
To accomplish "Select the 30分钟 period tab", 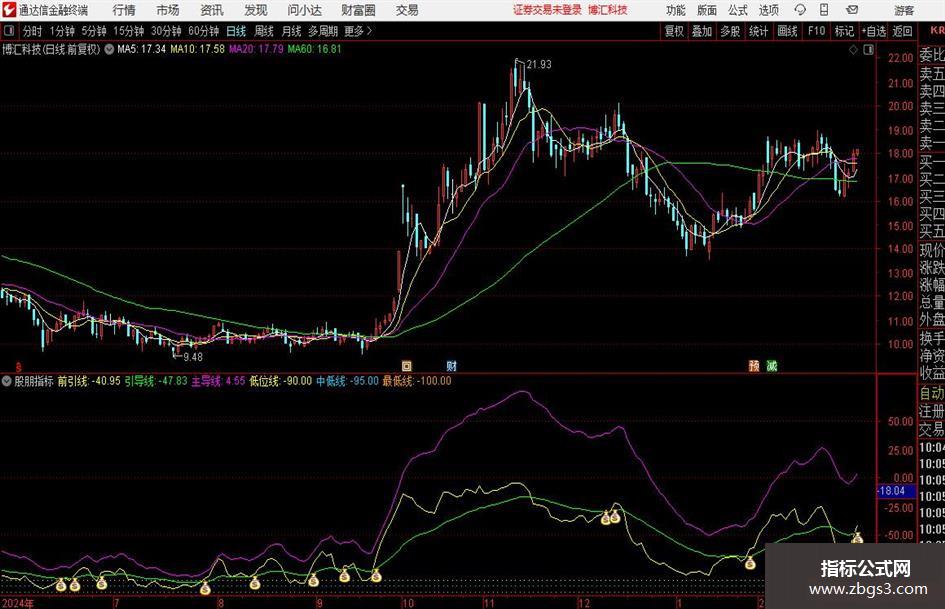I will [x=166, y=31].
